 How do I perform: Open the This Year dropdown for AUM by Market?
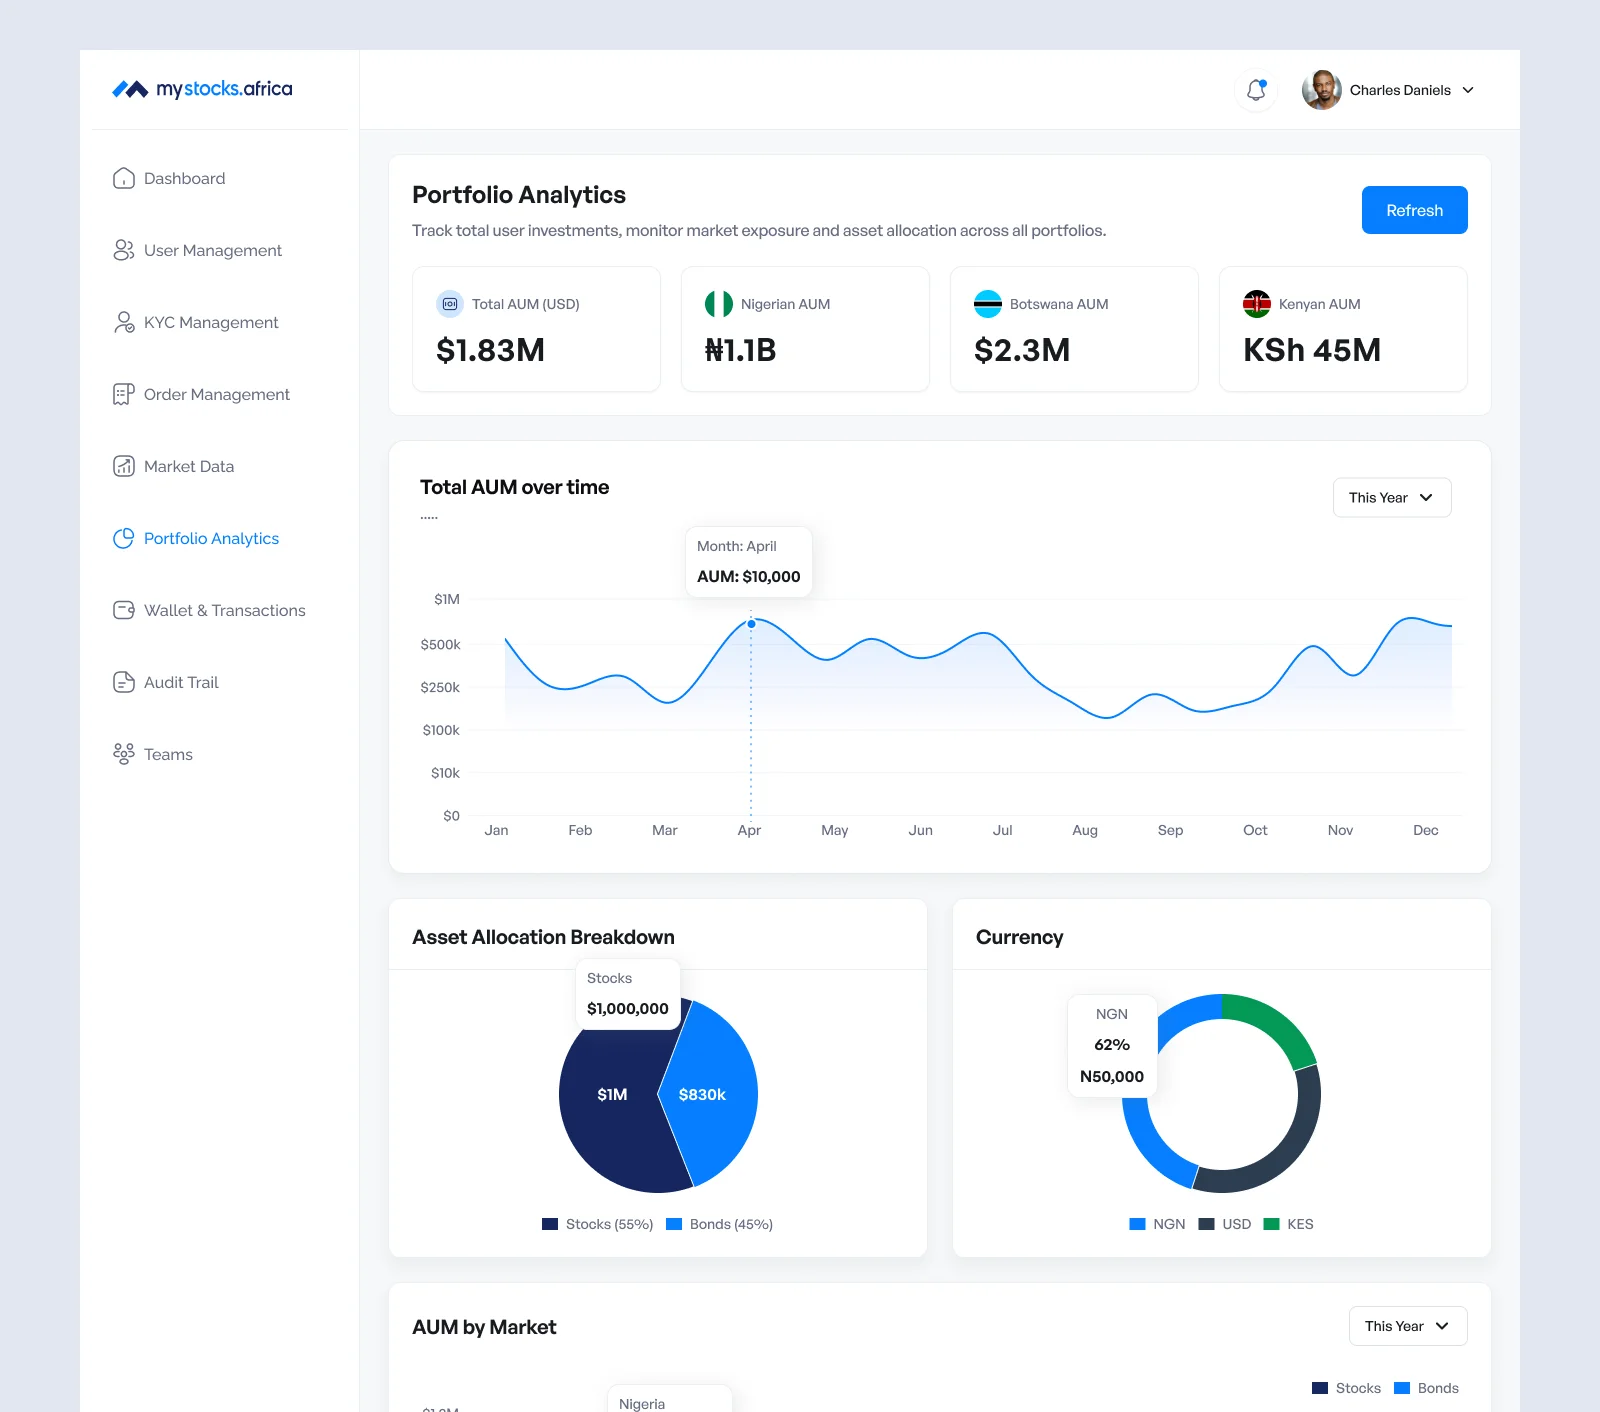click(x=1408, y=1326)
